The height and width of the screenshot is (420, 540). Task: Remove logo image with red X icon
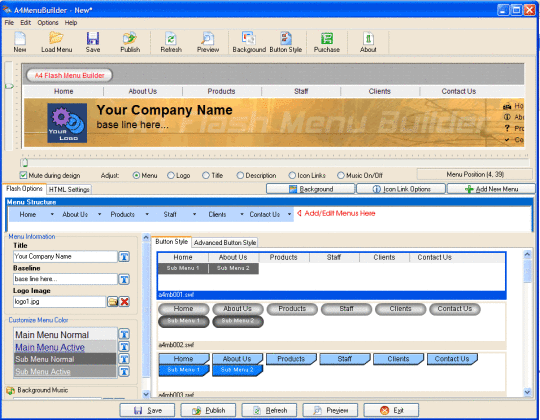tap(124, 302)
